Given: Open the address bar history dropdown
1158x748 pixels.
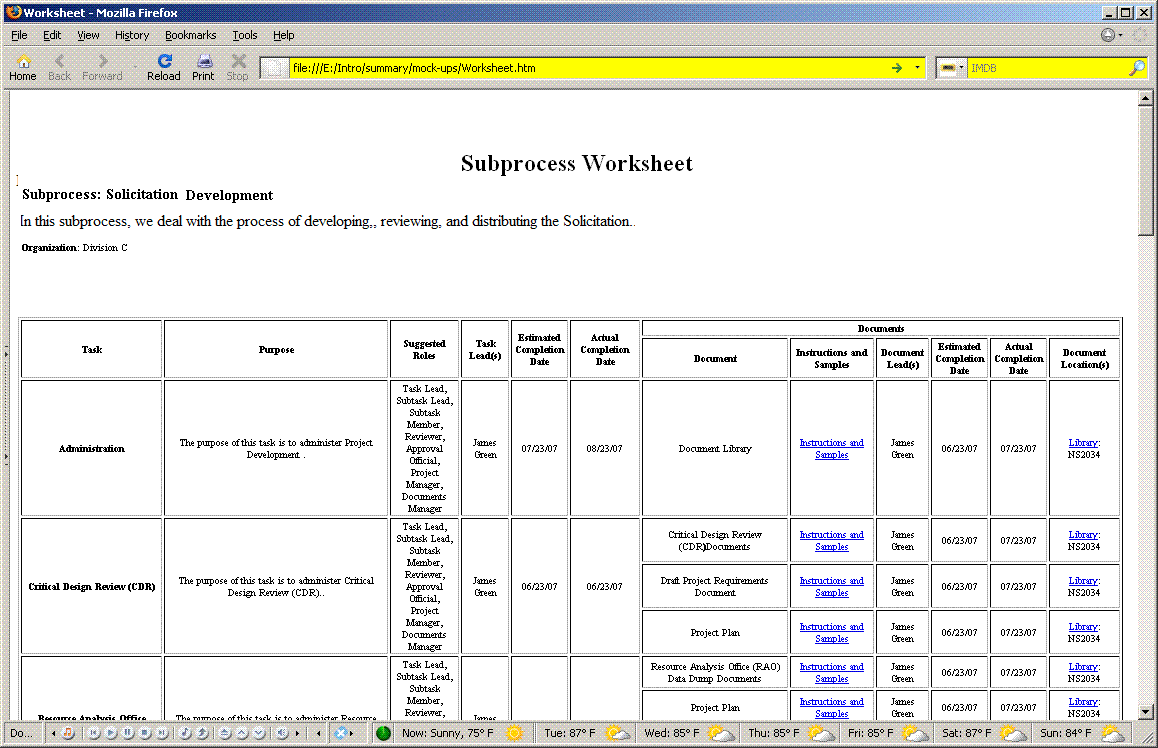Looking at the screenshot, I should click(917, 68).
